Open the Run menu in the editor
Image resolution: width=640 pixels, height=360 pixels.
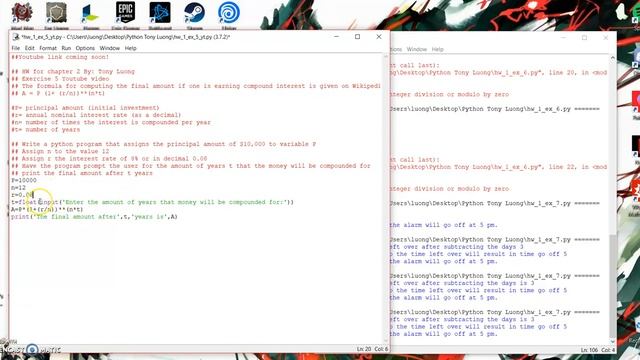(66, 48)
